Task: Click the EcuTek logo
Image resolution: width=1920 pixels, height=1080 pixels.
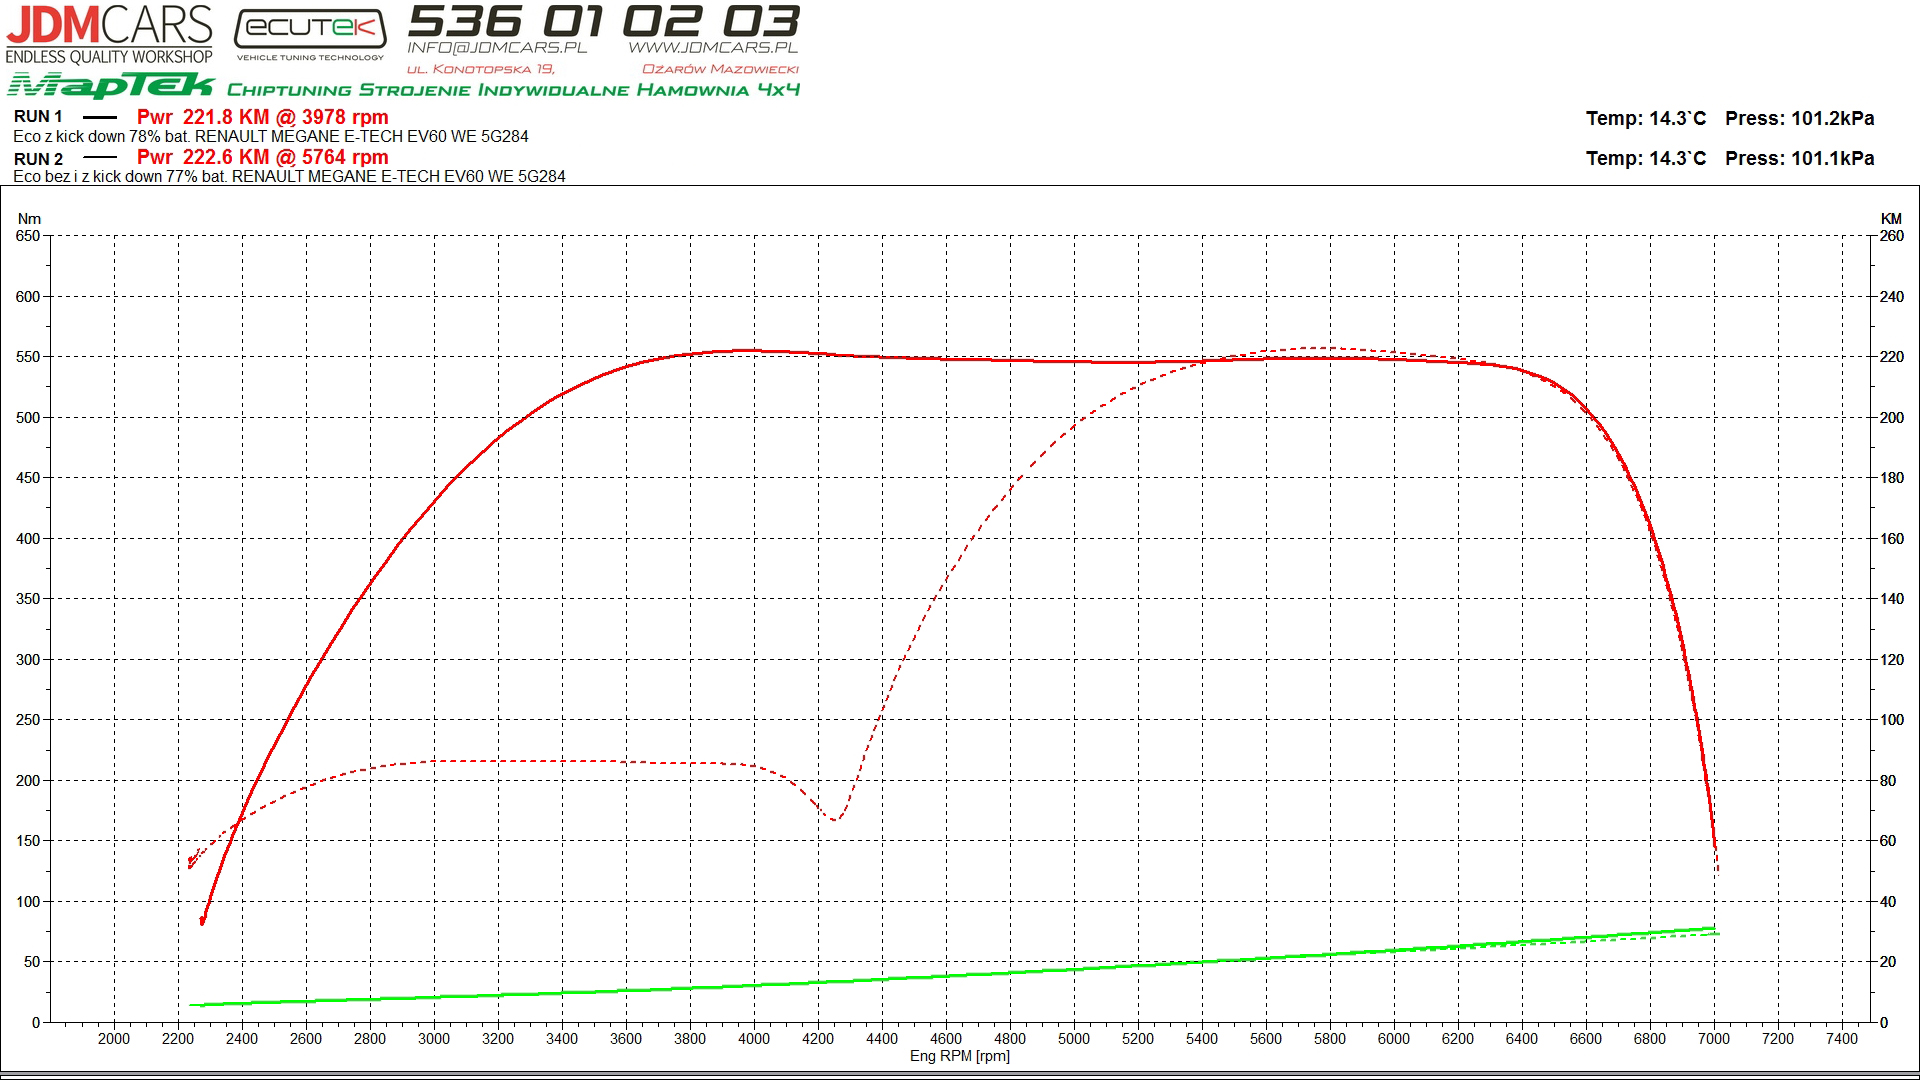Action: [310, 29]
